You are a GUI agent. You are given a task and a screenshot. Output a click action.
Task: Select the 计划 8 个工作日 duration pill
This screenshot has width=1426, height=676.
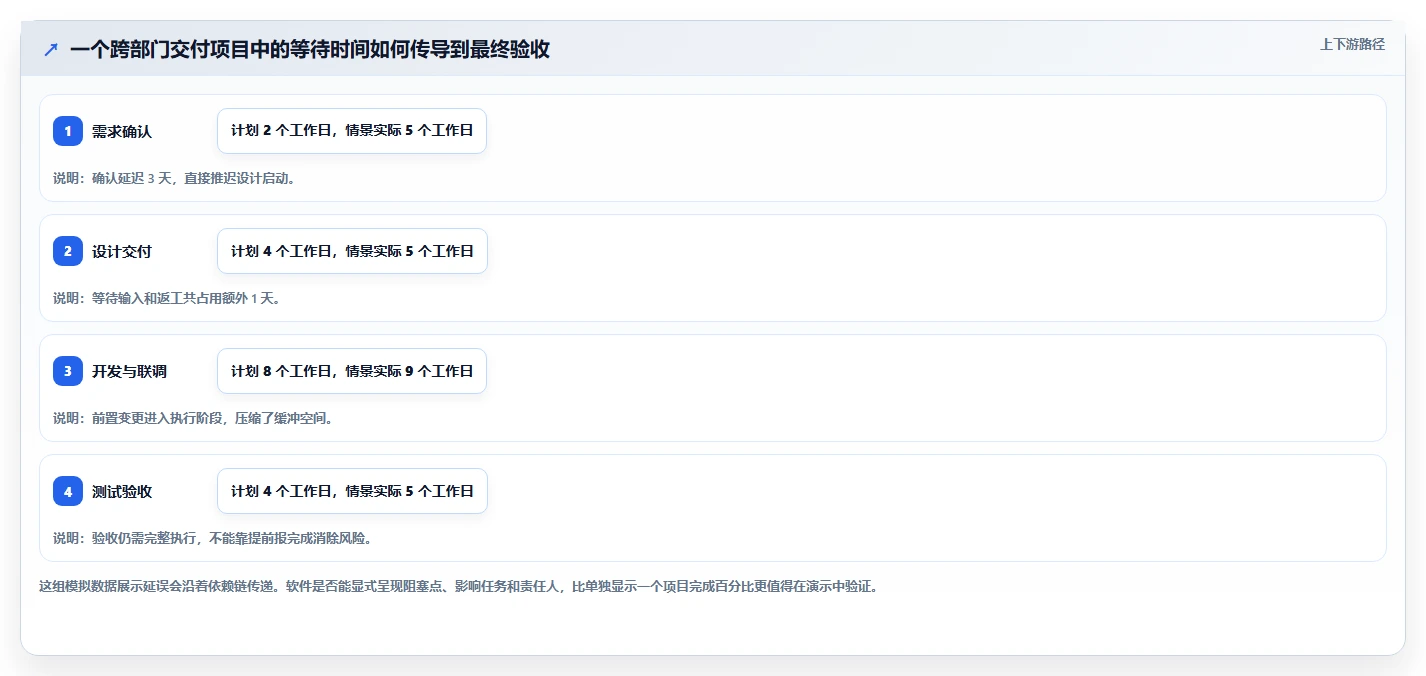(352, 371)
